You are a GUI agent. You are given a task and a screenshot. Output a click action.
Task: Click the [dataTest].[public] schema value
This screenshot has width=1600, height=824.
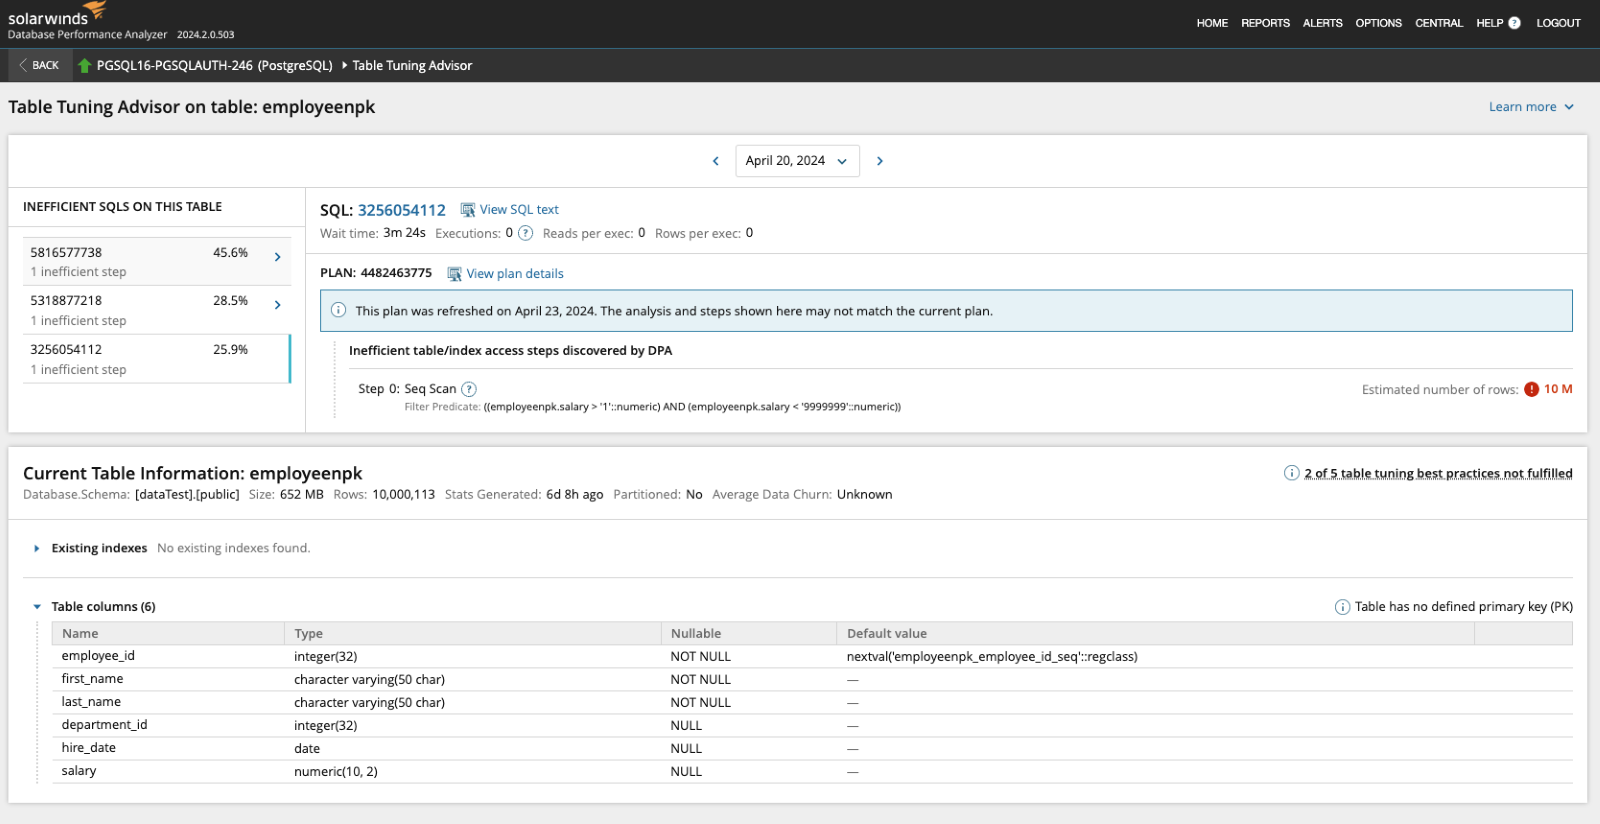187,495
